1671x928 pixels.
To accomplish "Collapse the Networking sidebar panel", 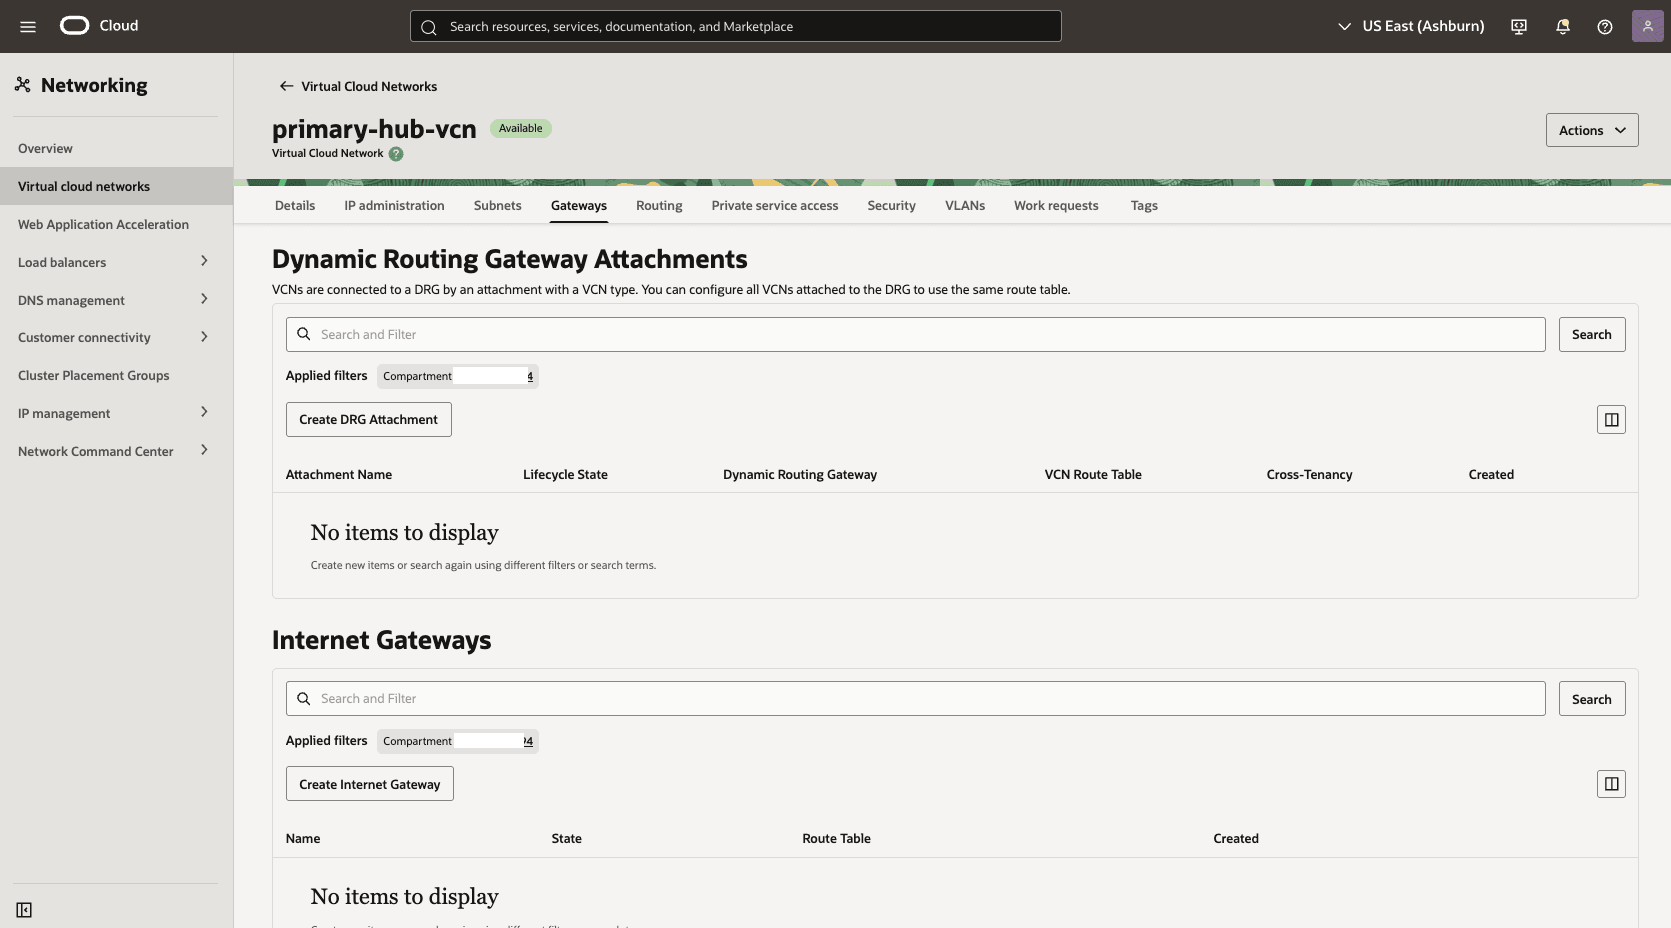I will tap(25, 910).
